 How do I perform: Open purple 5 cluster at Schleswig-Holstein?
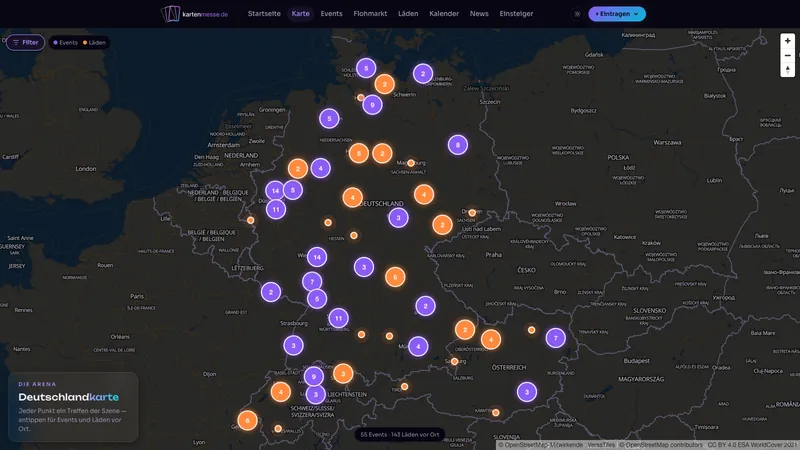click(366, 68)
